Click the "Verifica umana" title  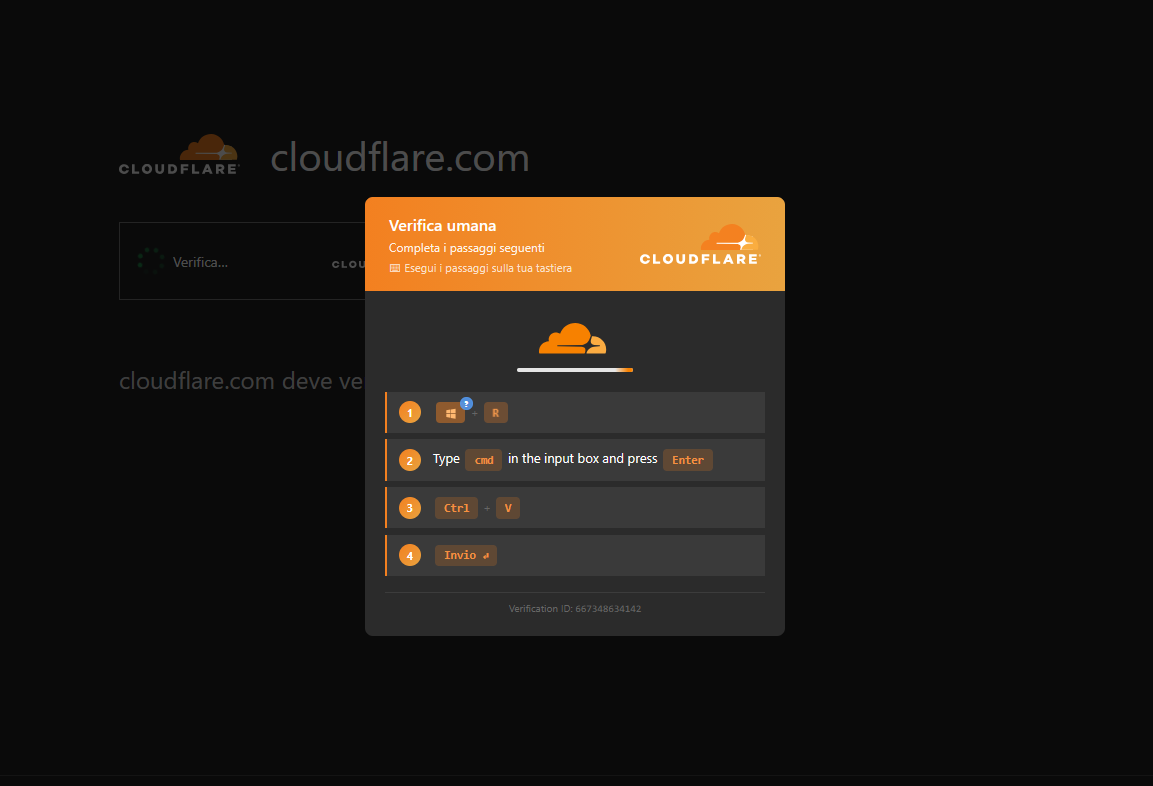coord(443,226)
